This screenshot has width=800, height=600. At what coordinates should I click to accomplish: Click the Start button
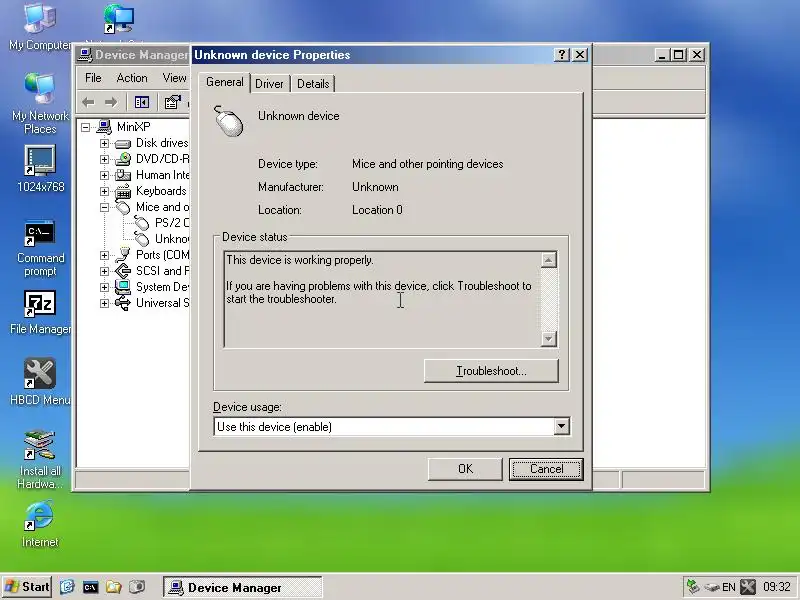click(x=27, y=587)
